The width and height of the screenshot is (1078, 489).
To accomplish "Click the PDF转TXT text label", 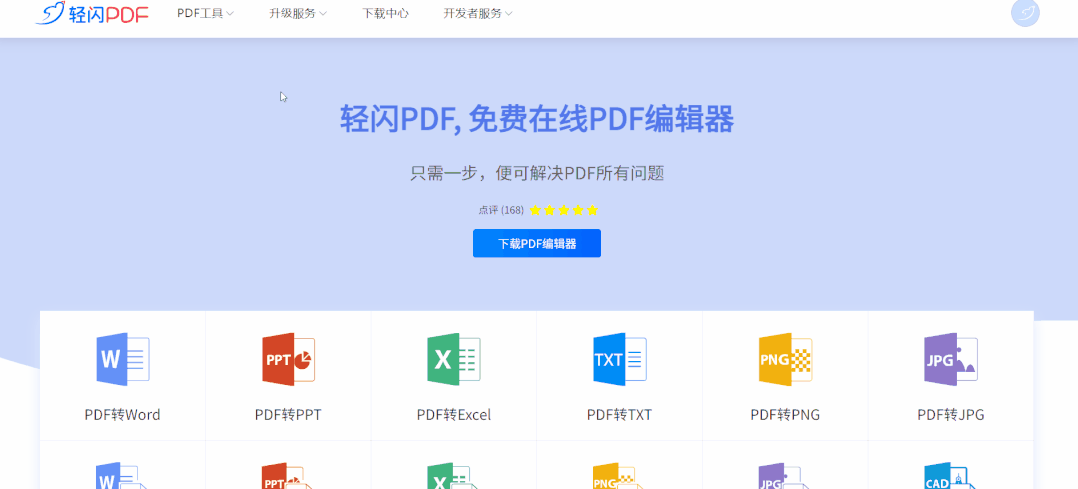I will (x=619, y=415).
